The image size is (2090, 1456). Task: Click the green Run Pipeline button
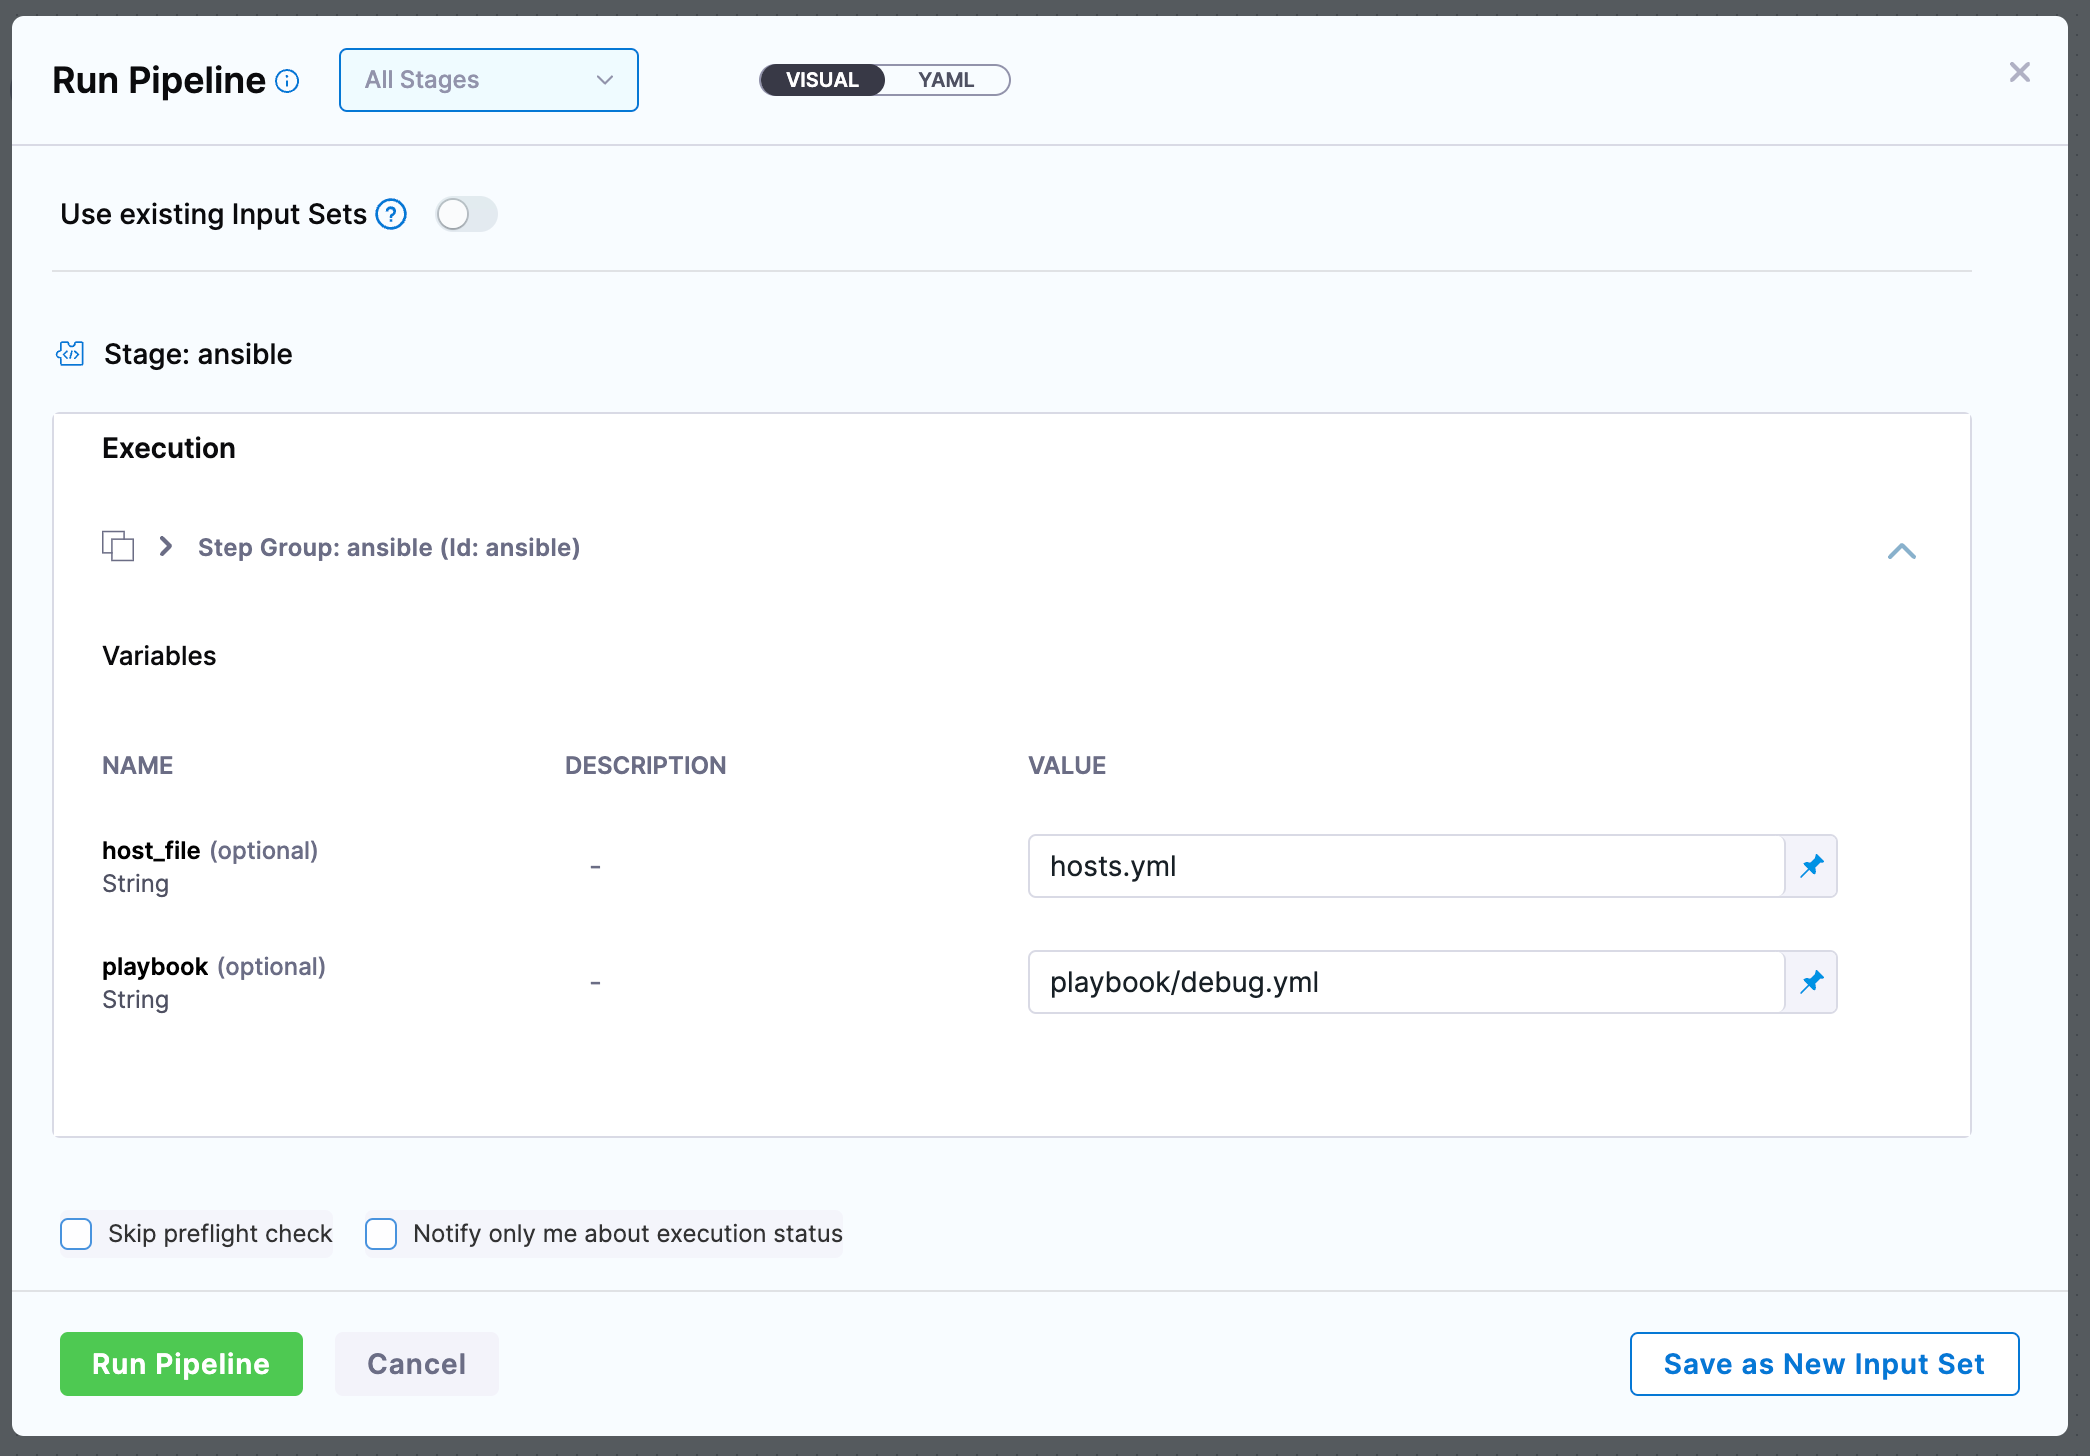point(181,1363)
